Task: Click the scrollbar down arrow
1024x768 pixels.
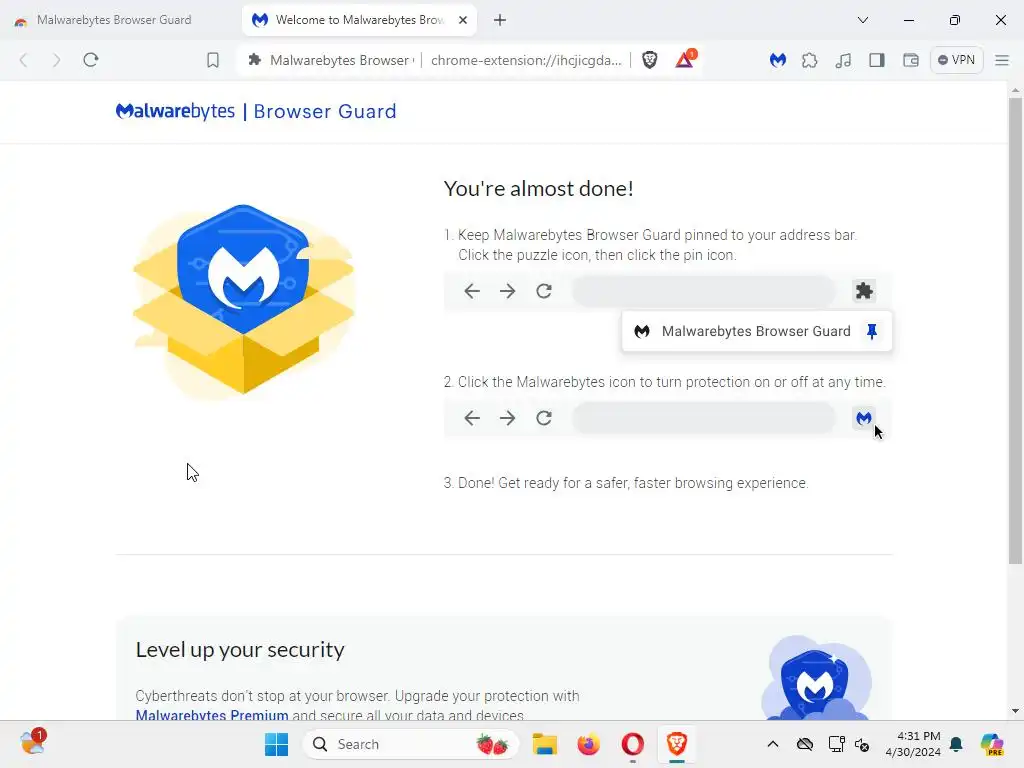Action: click(1015, 711)
